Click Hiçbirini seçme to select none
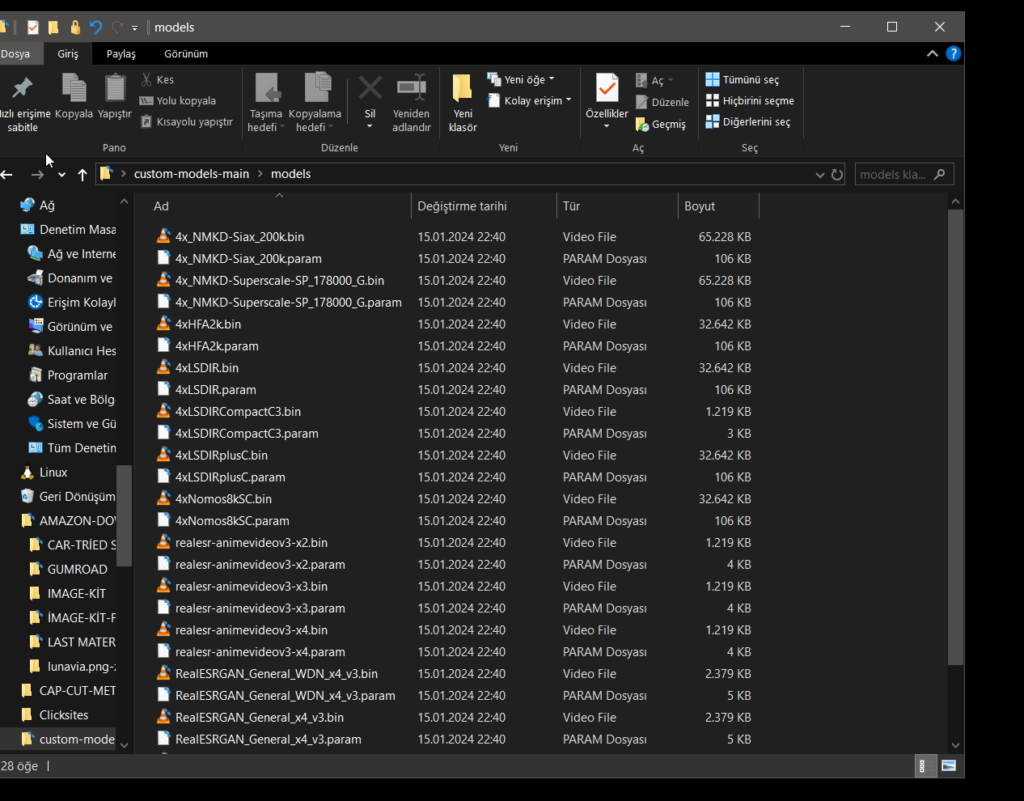 point(750,101)
